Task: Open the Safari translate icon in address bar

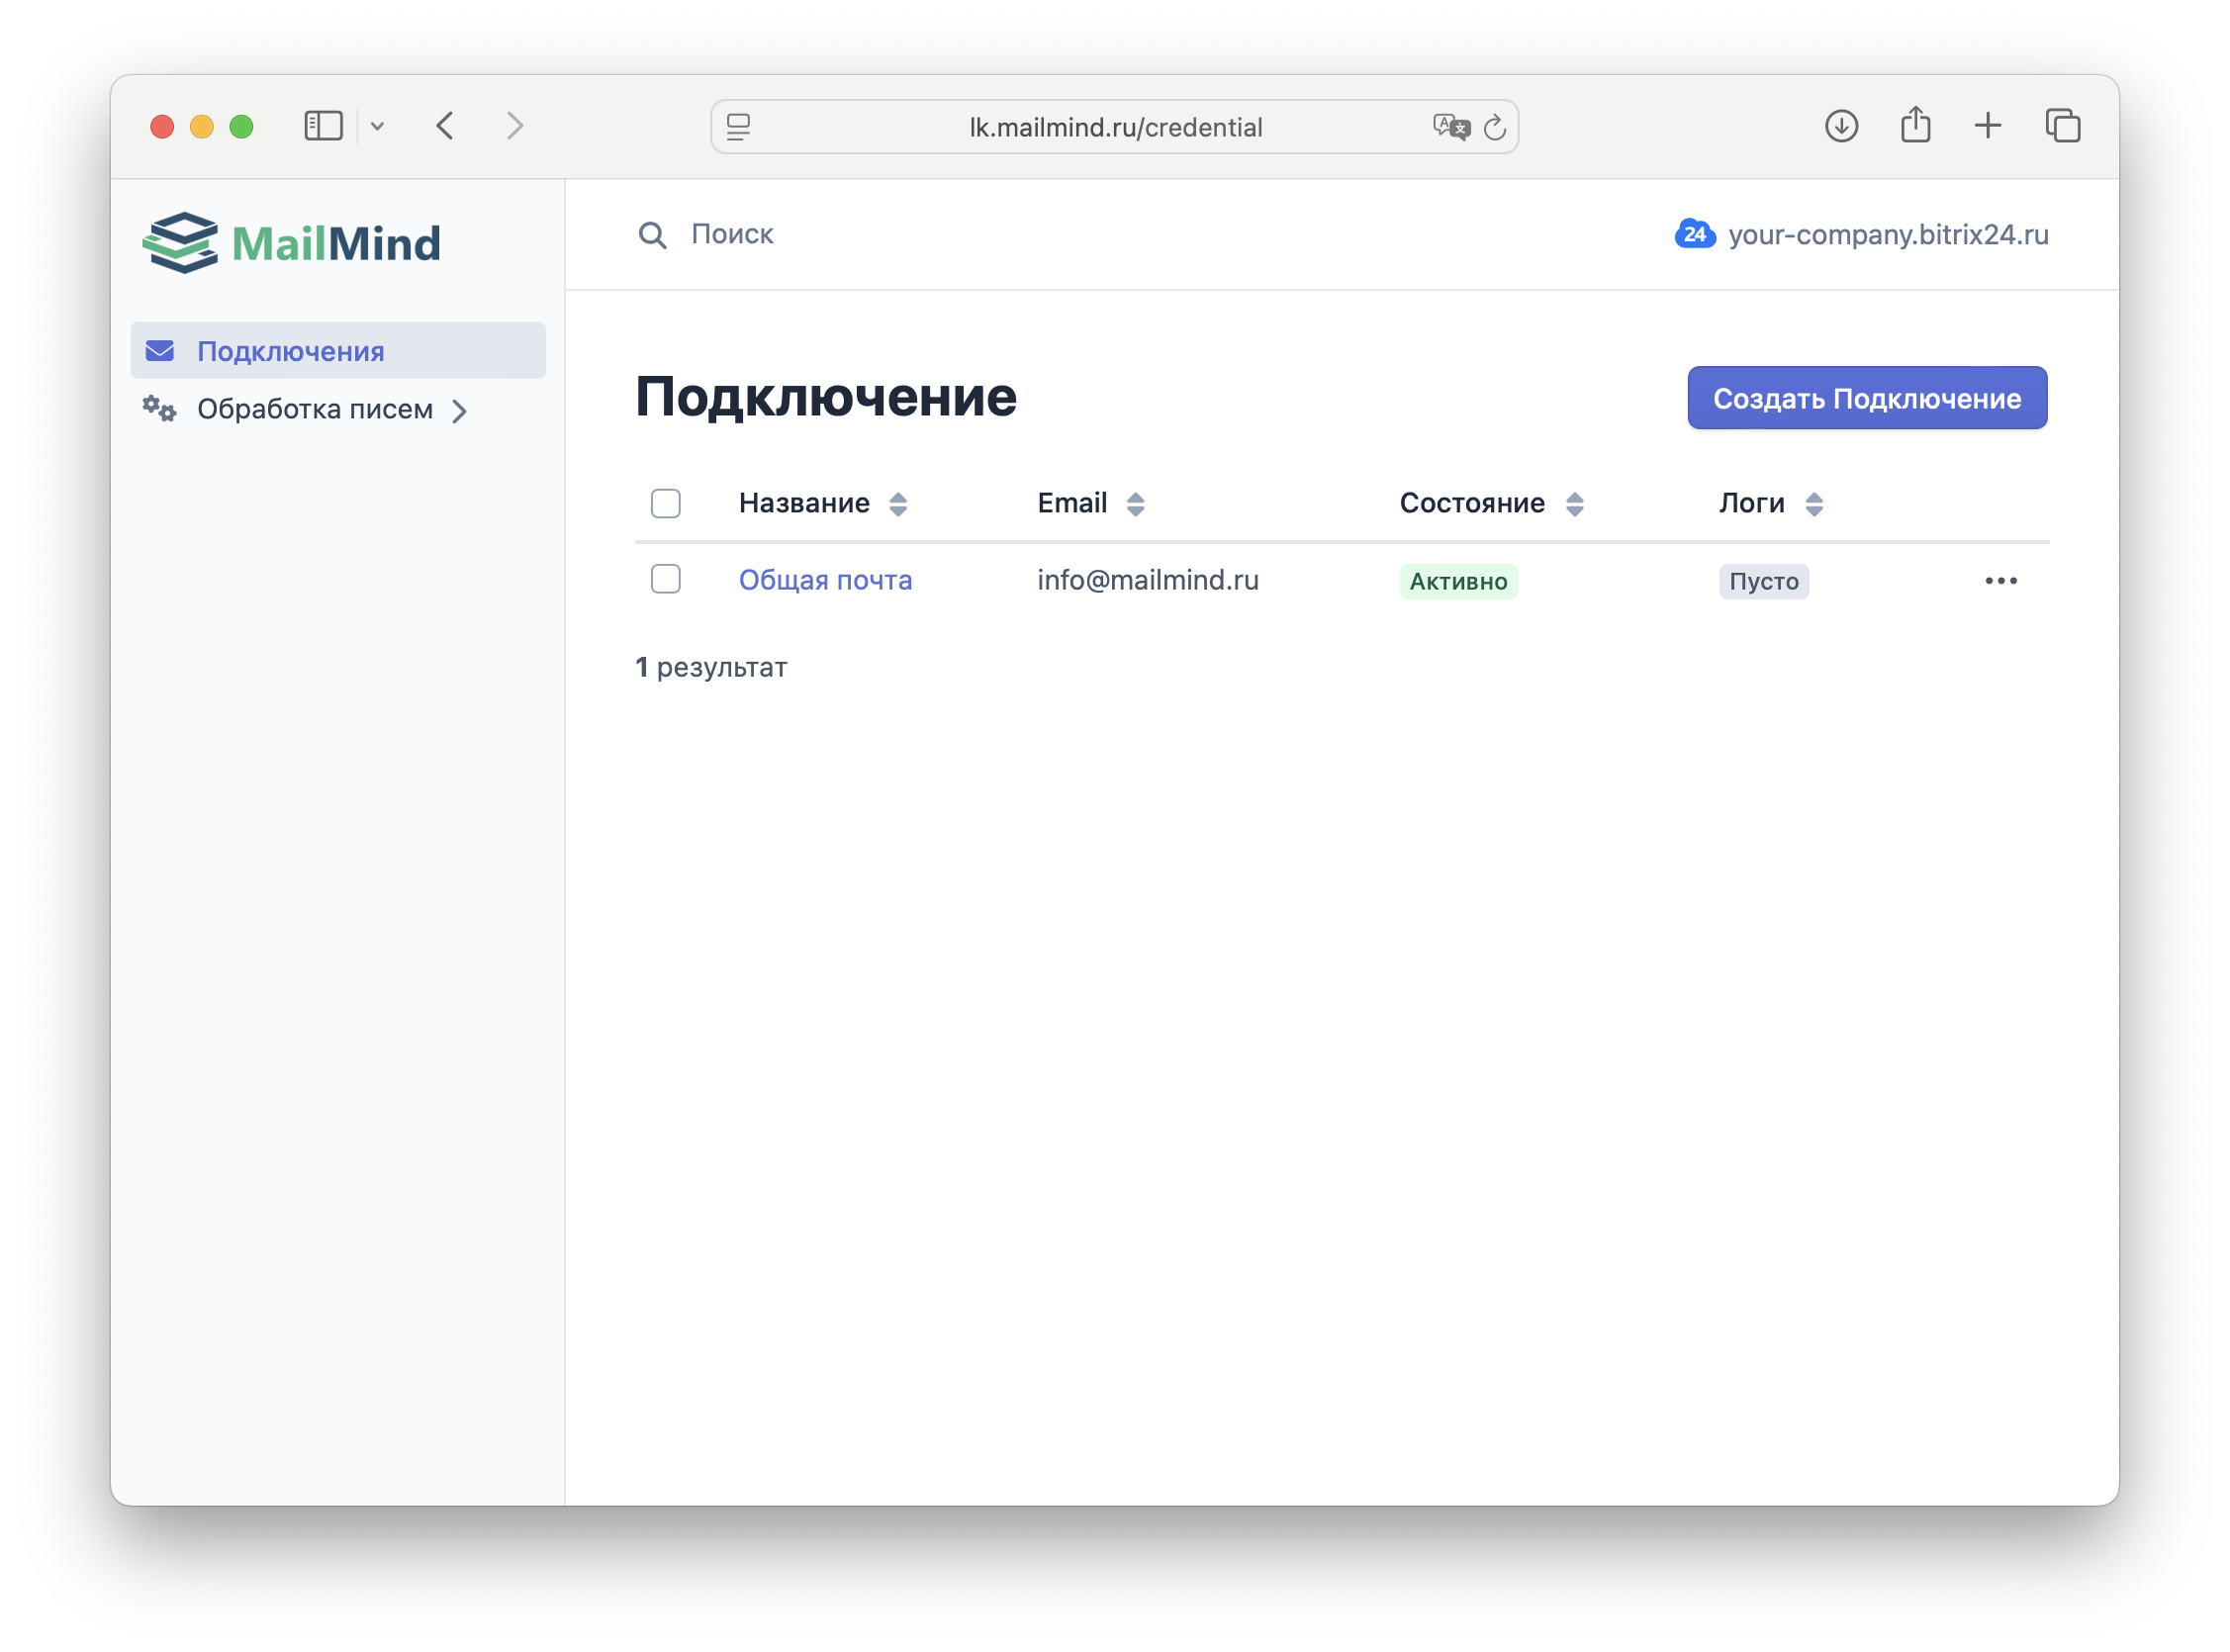Action: (1450, 126)
